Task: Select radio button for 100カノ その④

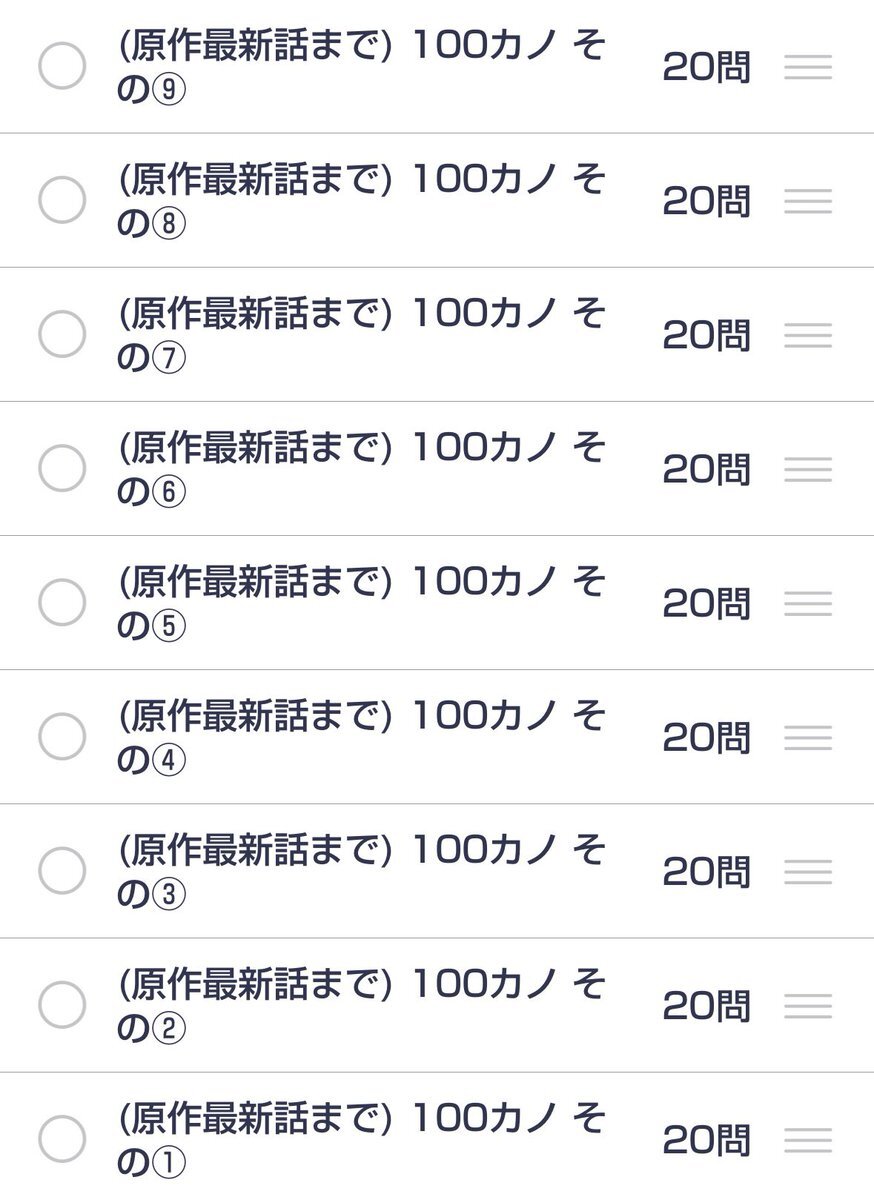Action: [x=62, y=736]
